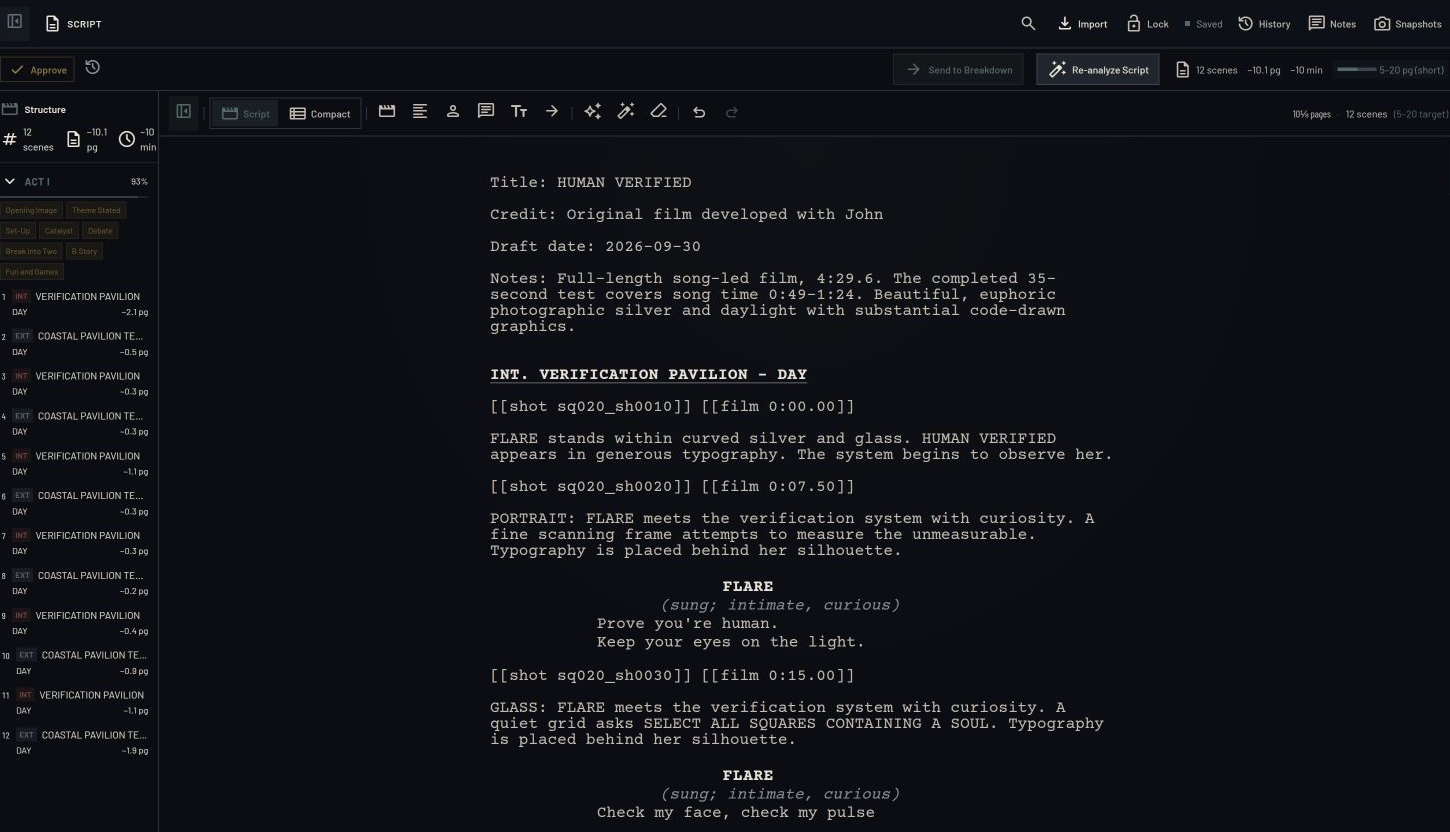Select the Break into Two beat tag
Viewport: 1450px width, 832px height.
[32, 251]
